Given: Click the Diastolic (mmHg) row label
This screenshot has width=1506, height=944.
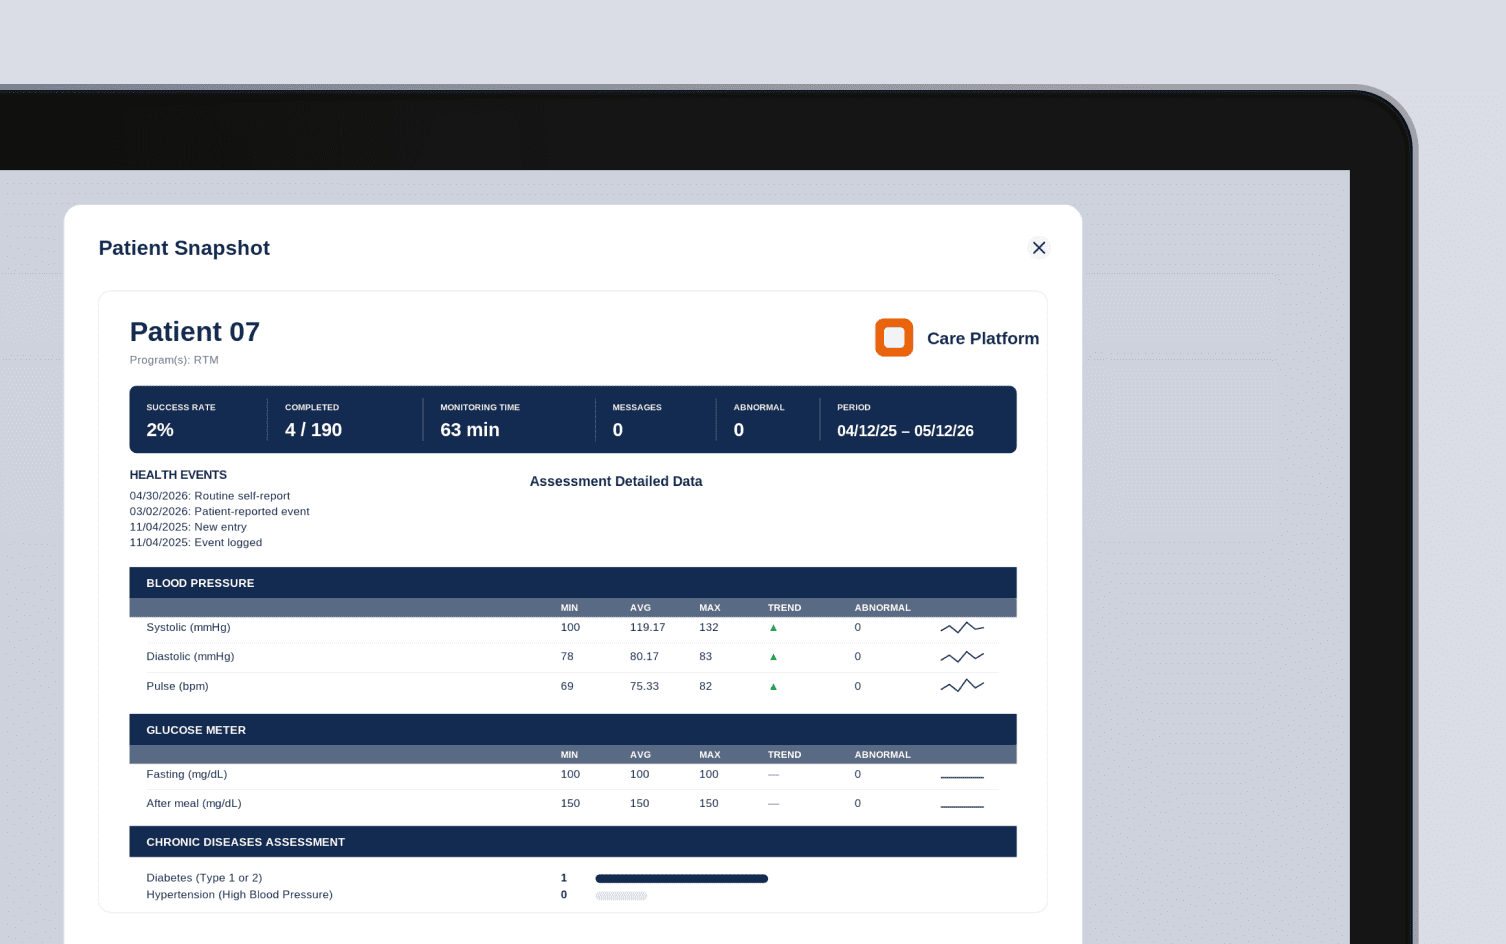Looking at the screenshot, I should pyautogui.click(x=190, y=657).
